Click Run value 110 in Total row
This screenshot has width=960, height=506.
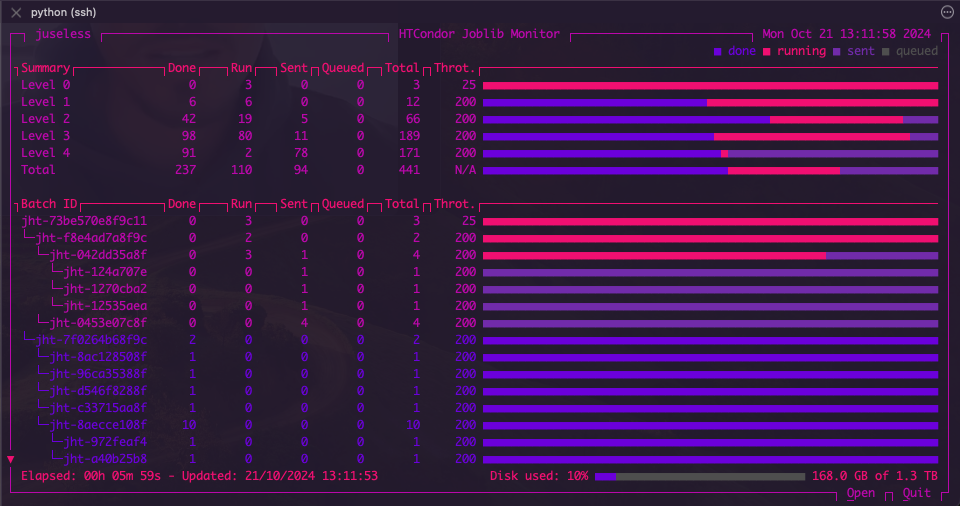(241, 170)
